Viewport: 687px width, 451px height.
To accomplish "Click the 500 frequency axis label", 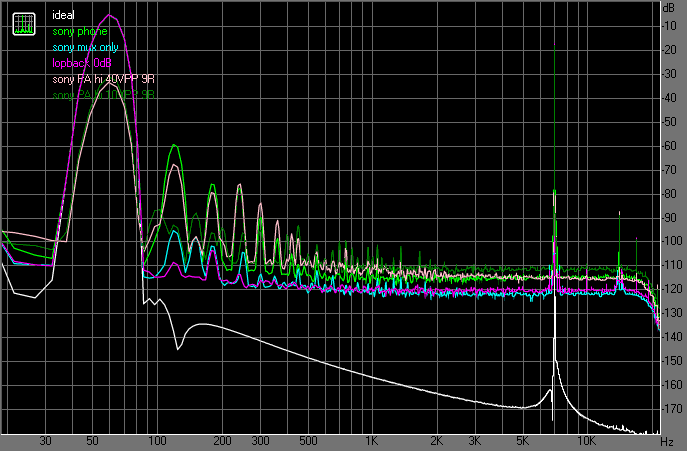I will click(308, 440).
